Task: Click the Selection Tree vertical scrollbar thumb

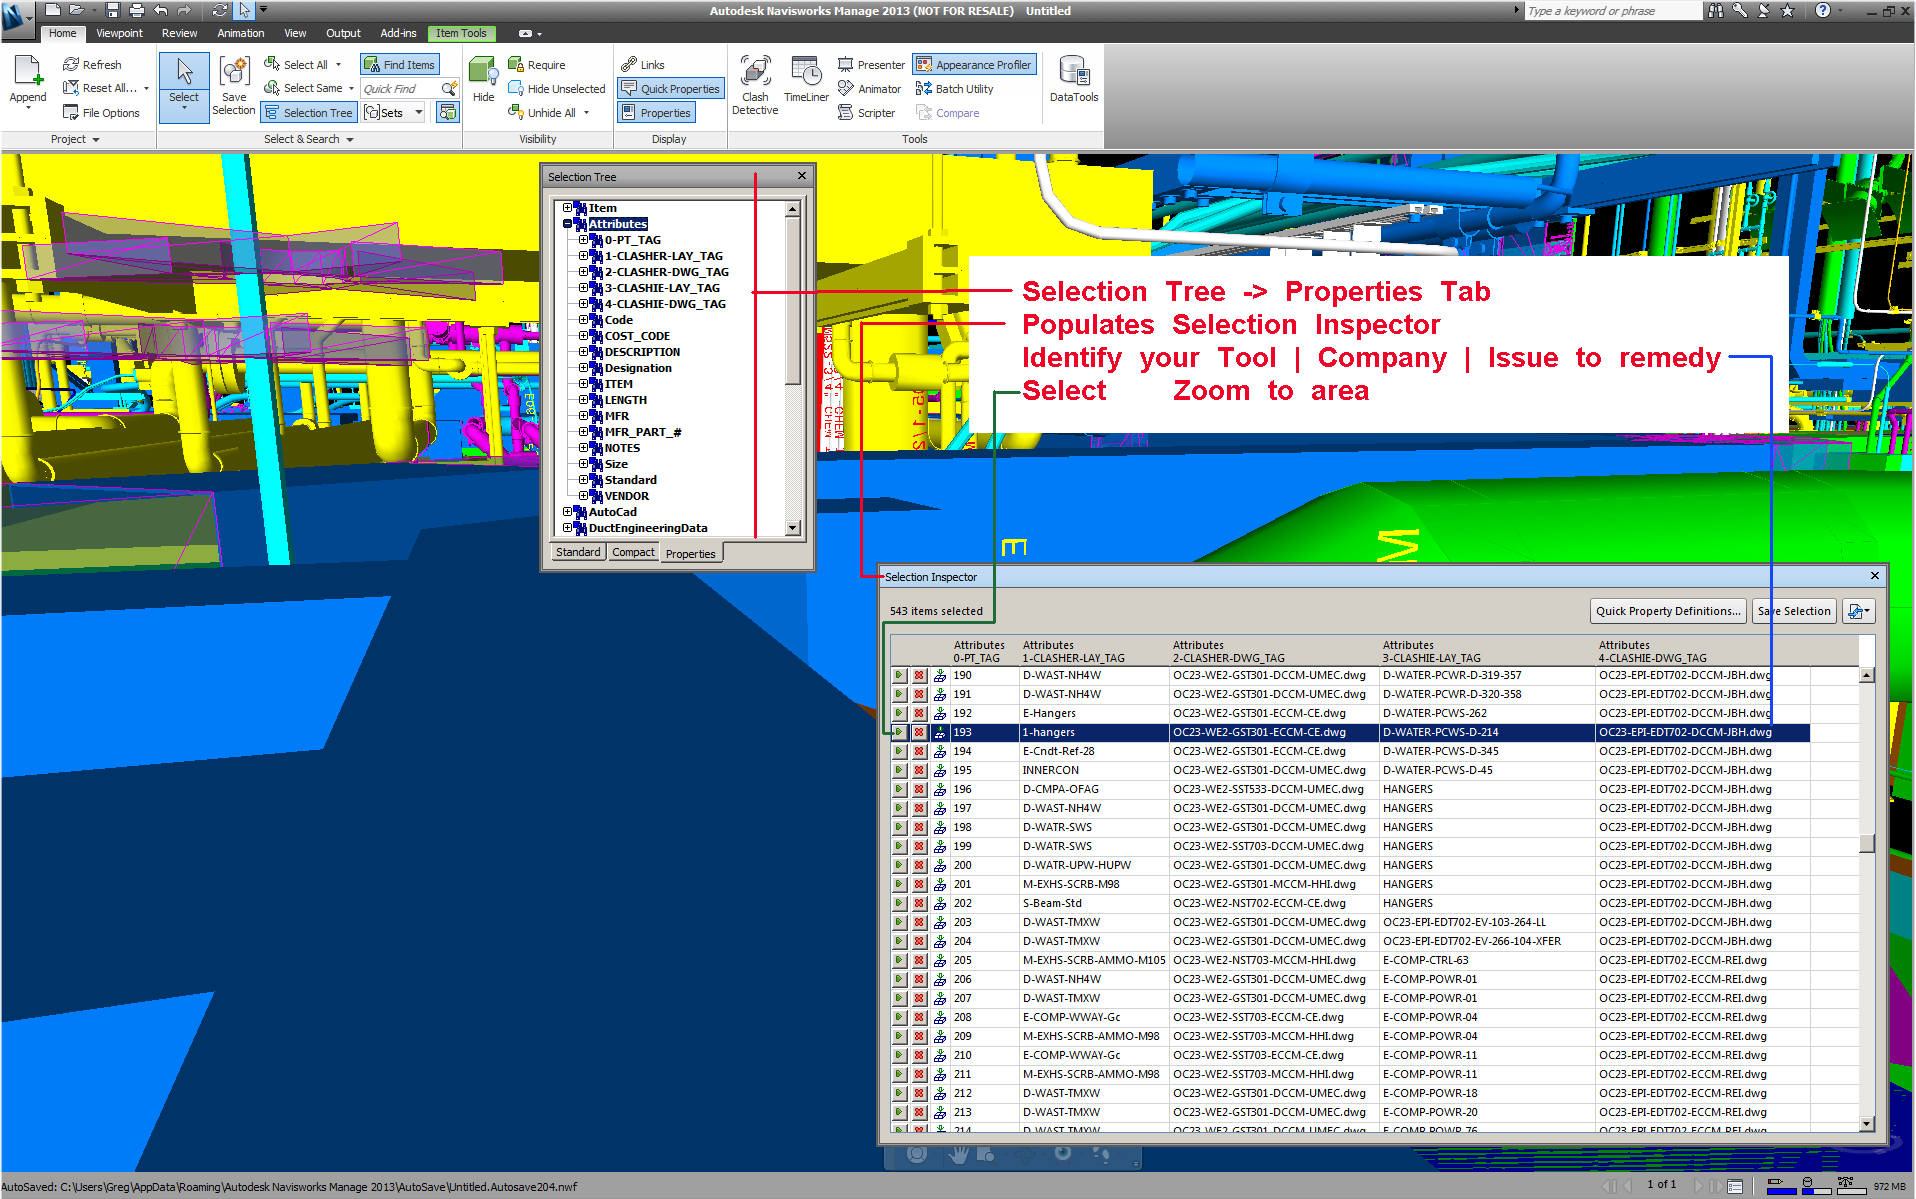Action: click(x=792, y=300)
